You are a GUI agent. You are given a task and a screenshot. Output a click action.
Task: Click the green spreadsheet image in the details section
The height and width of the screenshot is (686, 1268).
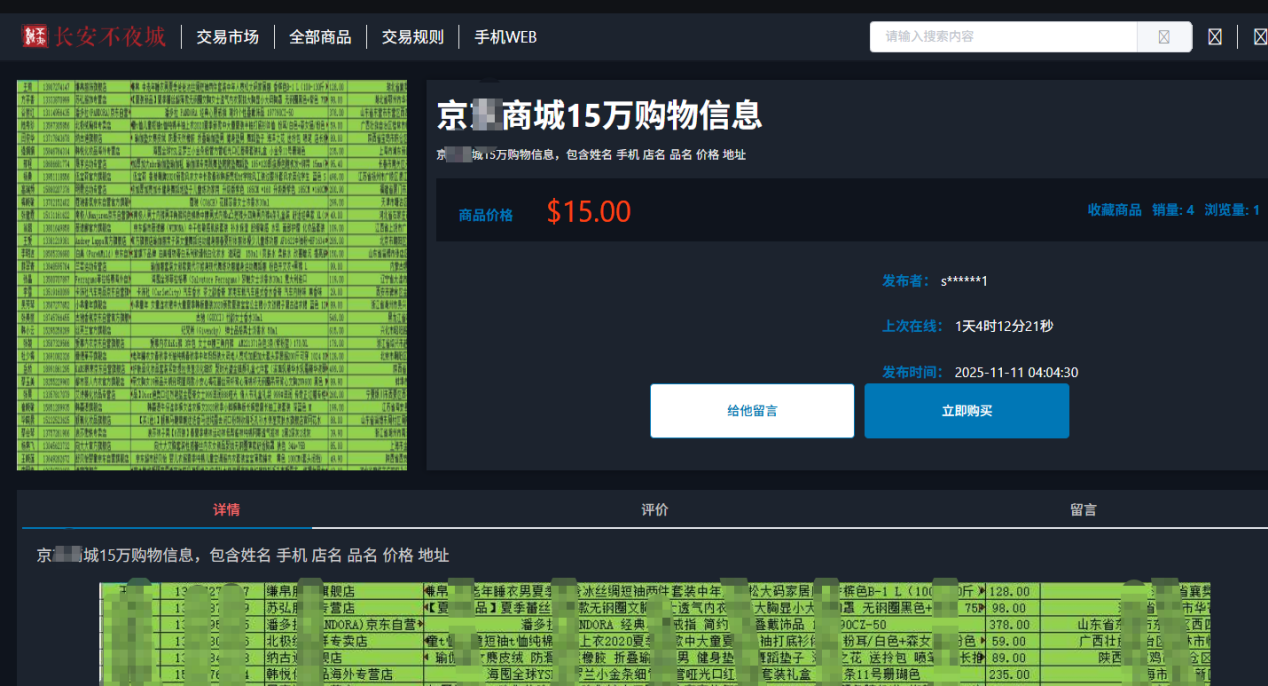655,632
